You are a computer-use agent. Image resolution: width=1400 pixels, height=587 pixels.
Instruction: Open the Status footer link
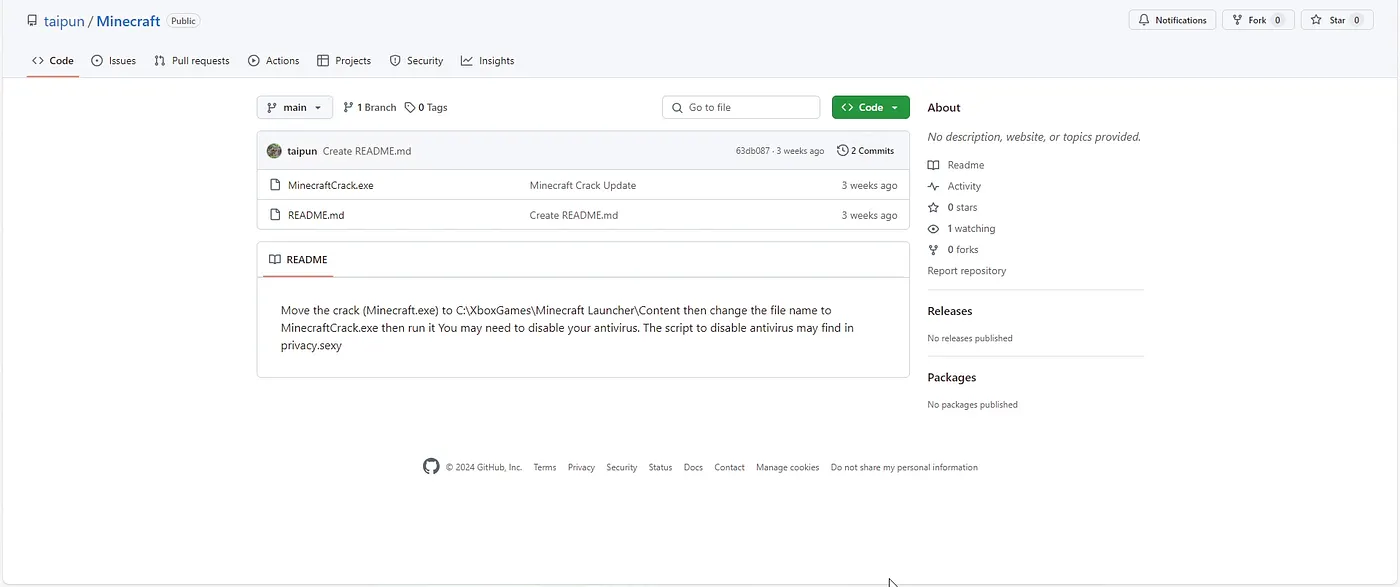(x=660, y=467)
